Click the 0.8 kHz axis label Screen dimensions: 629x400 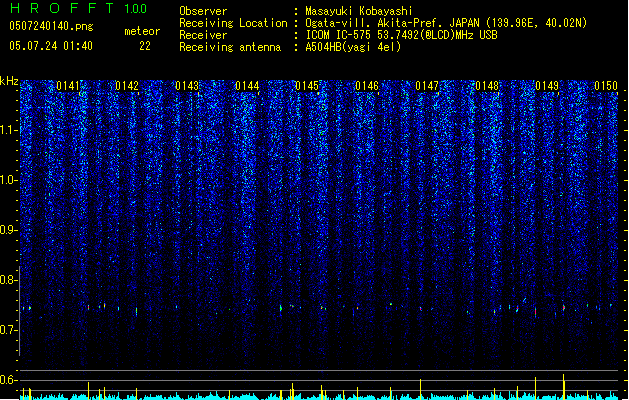[x=9, y=280]
